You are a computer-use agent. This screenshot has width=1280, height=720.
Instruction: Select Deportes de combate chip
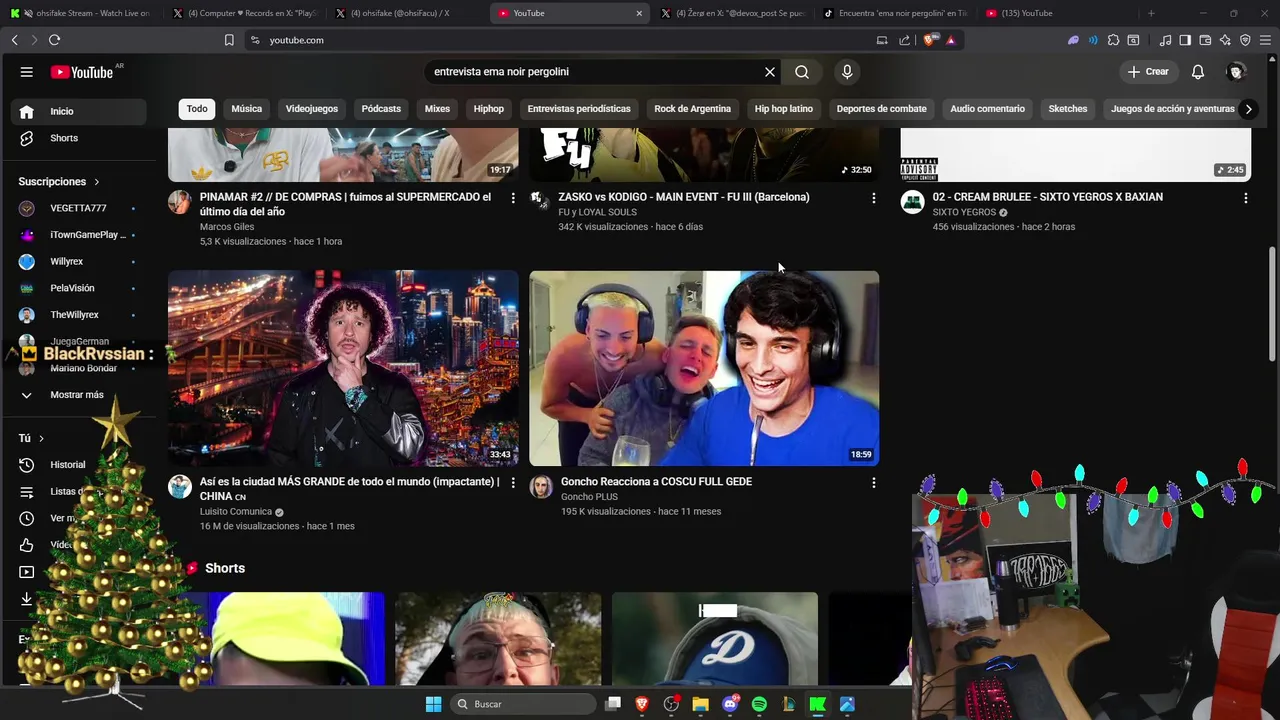881,109
